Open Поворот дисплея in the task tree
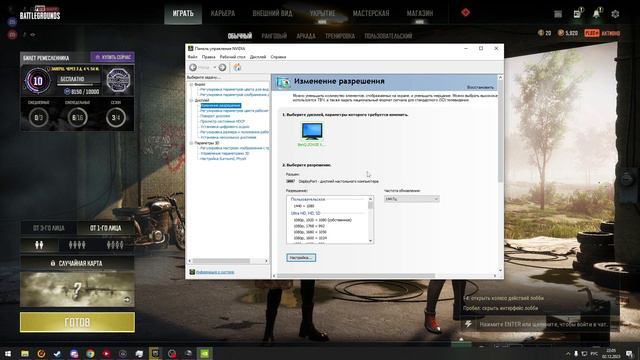 point(215,116)
